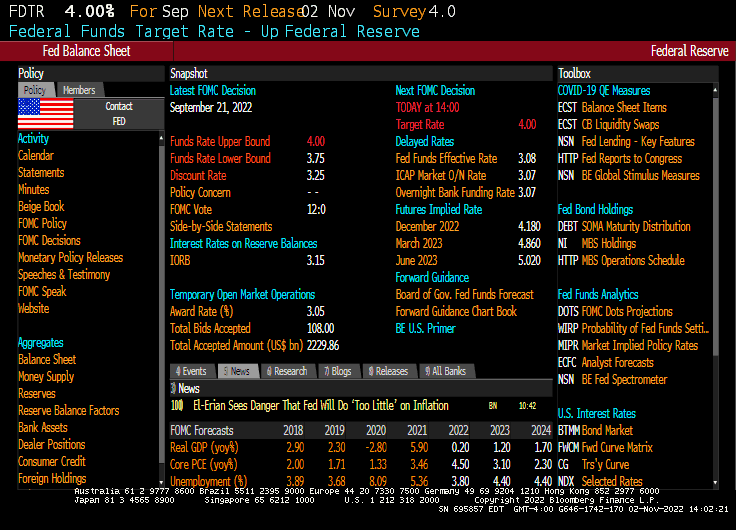Open Reserve Balance Factors
Screen dimensions: 736x530
69,410
